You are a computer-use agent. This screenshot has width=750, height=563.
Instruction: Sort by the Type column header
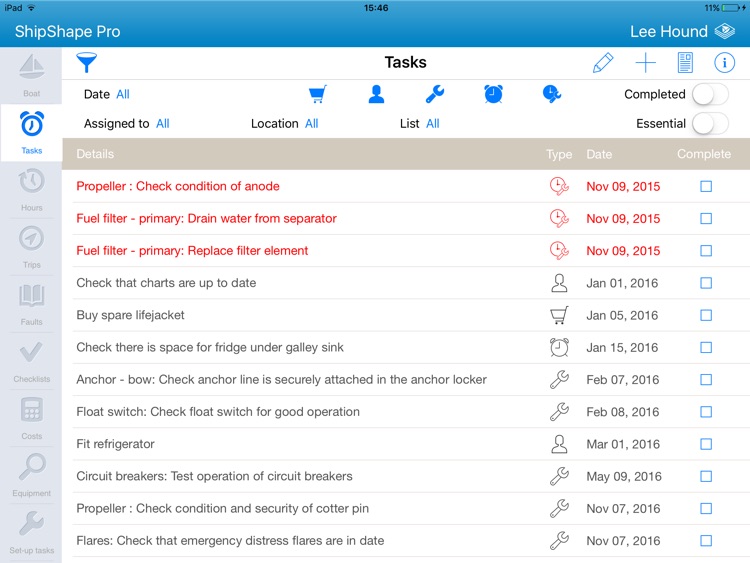[x=559, y=155]
